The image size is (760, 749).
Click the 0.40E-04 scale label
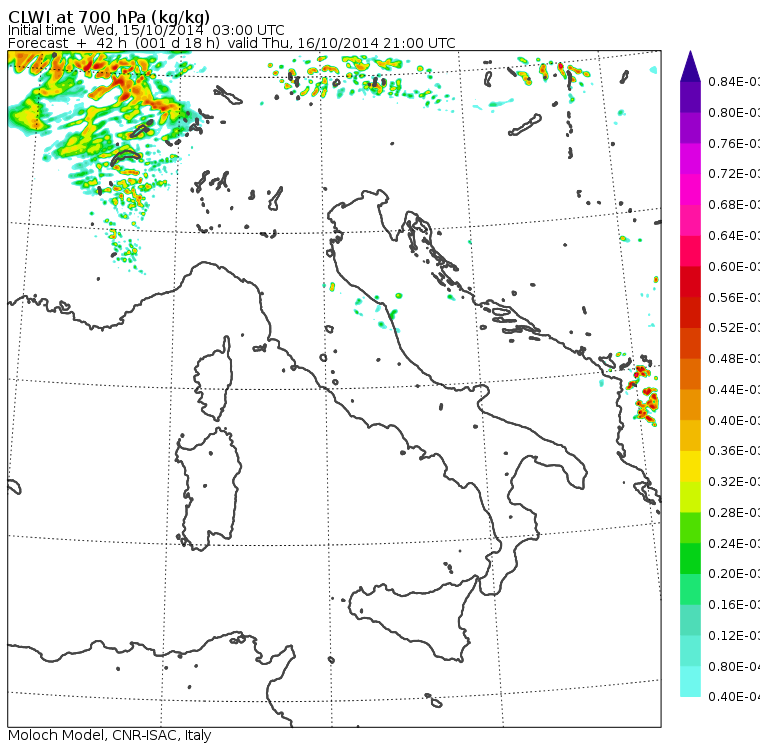(734, 697)
